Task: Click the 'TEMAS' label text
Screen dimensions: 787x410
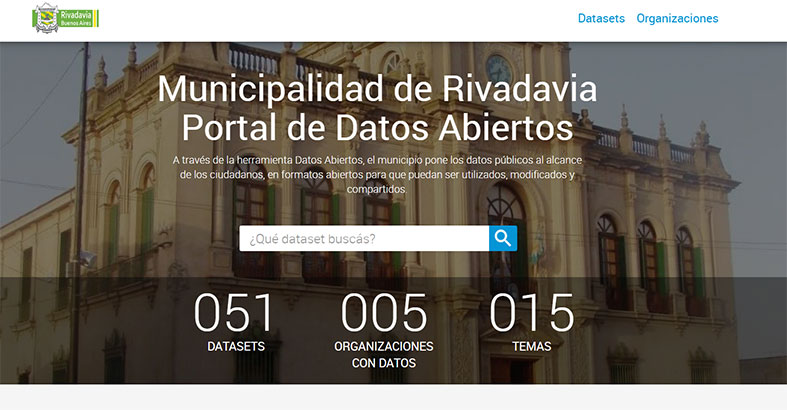Action: (x=532, y=346)
